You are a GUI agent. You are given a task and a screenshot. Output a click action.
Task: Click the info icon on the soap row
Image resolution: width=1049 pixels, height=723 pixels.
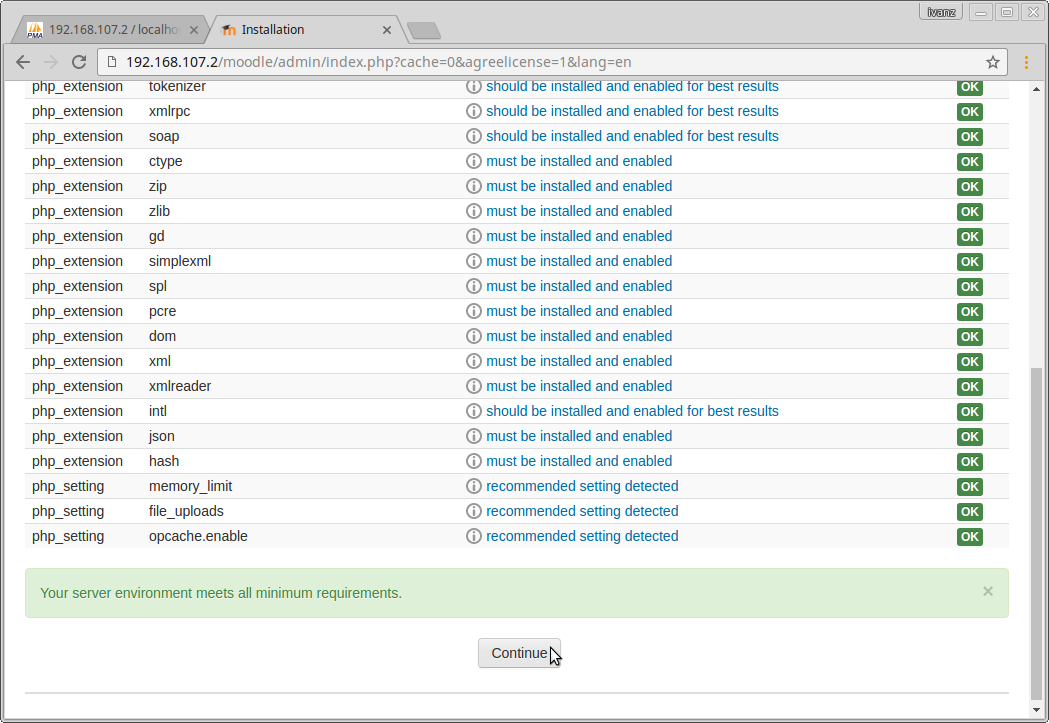pos(474,137)
